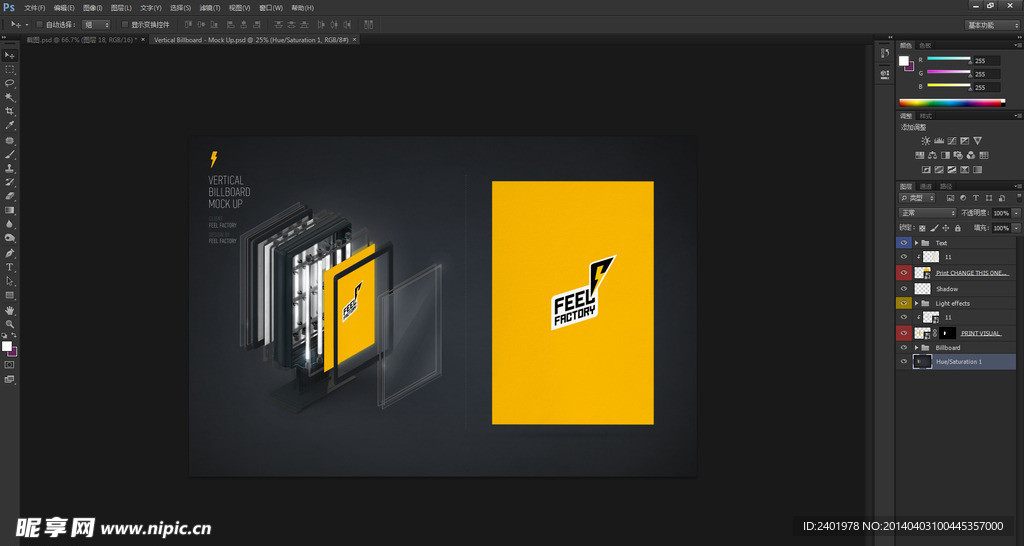Screen dimensions: 1024x546
Task: Switch to the Vertical Billboard - Mock Up.psd tab
Action: click(250, 40)
